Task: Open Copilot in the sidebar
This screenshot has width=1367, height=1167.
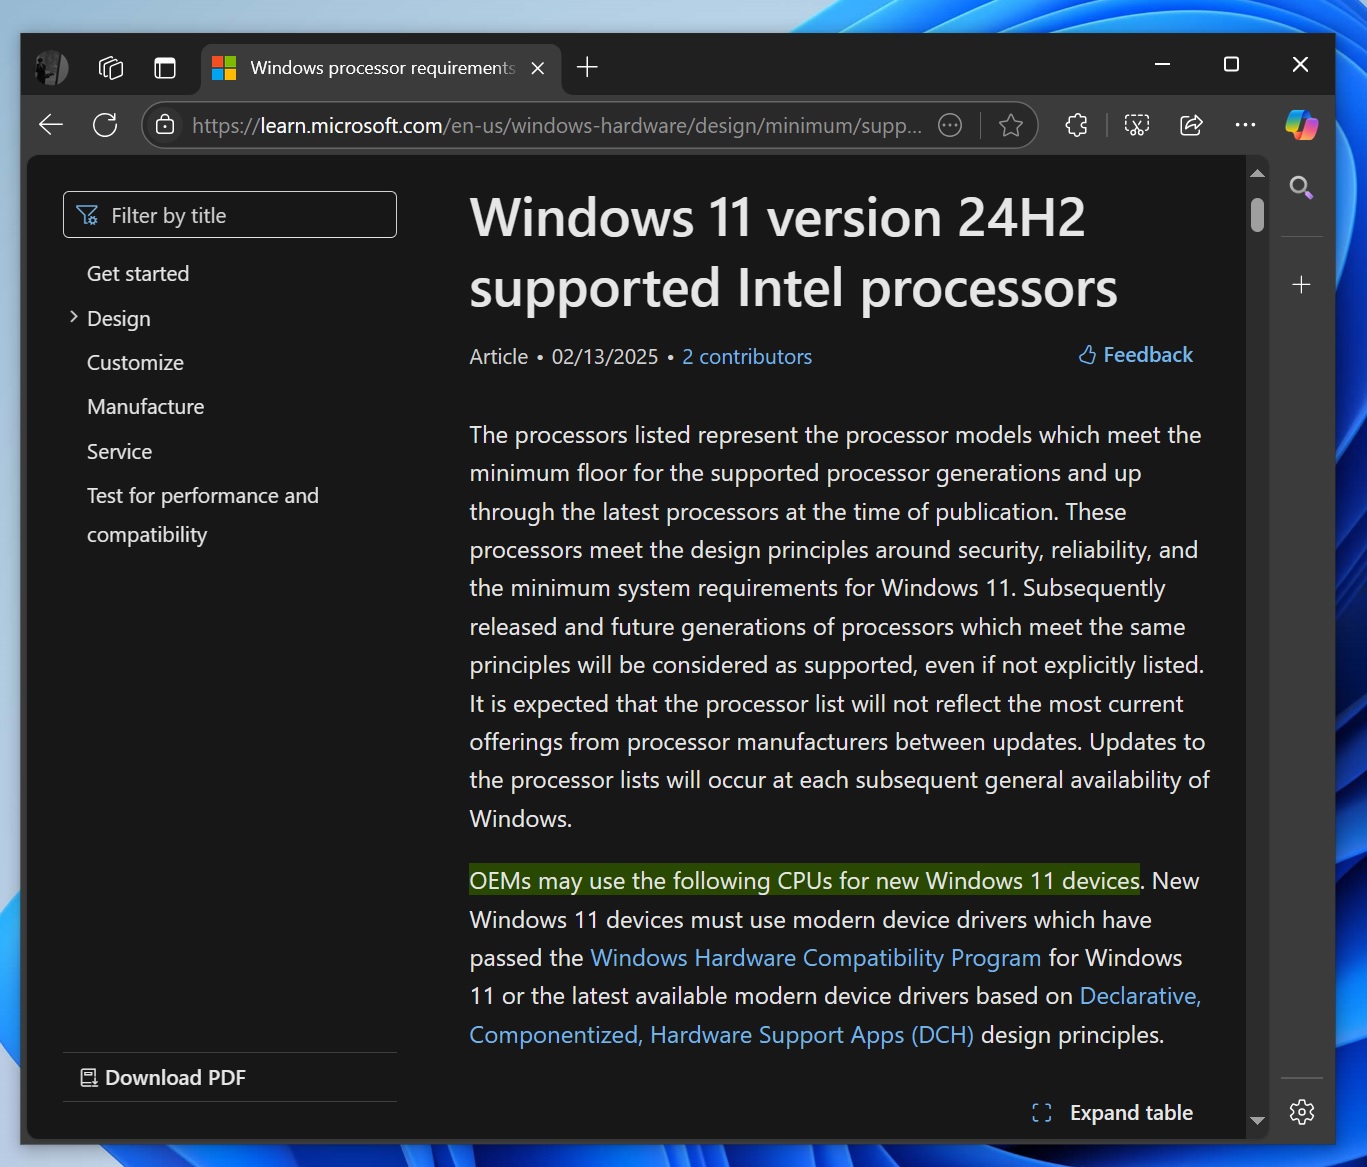Action: pyautogui.click(x=1301, y=125)
